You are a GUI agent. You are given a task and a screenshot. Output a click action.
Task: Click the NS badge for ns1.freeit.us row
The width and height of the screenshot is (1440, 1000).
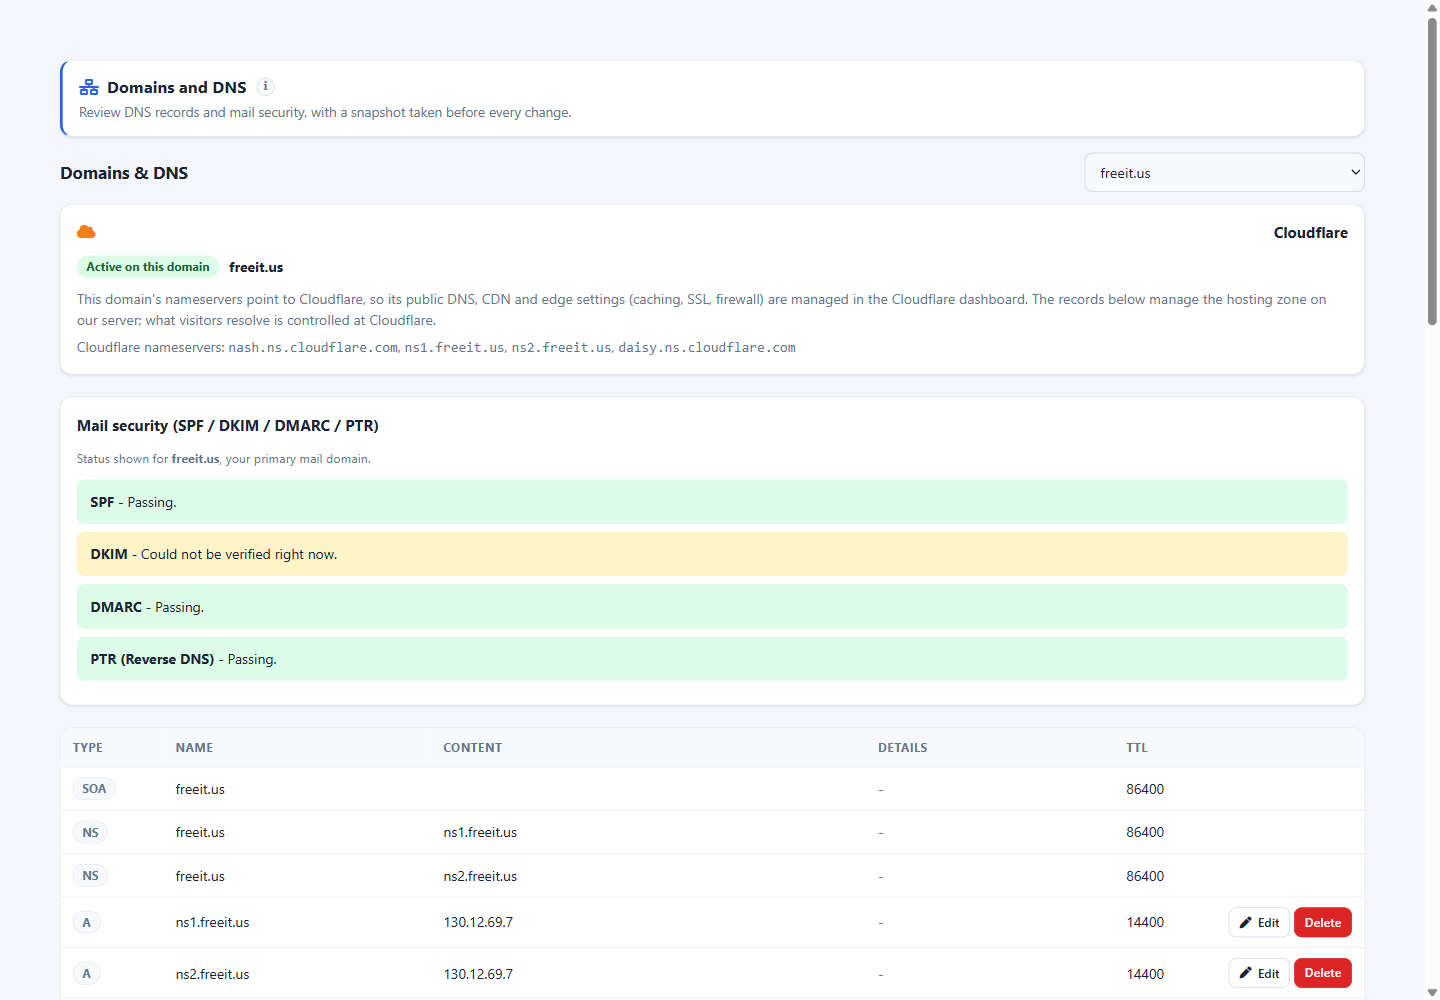tap(90, 832)
